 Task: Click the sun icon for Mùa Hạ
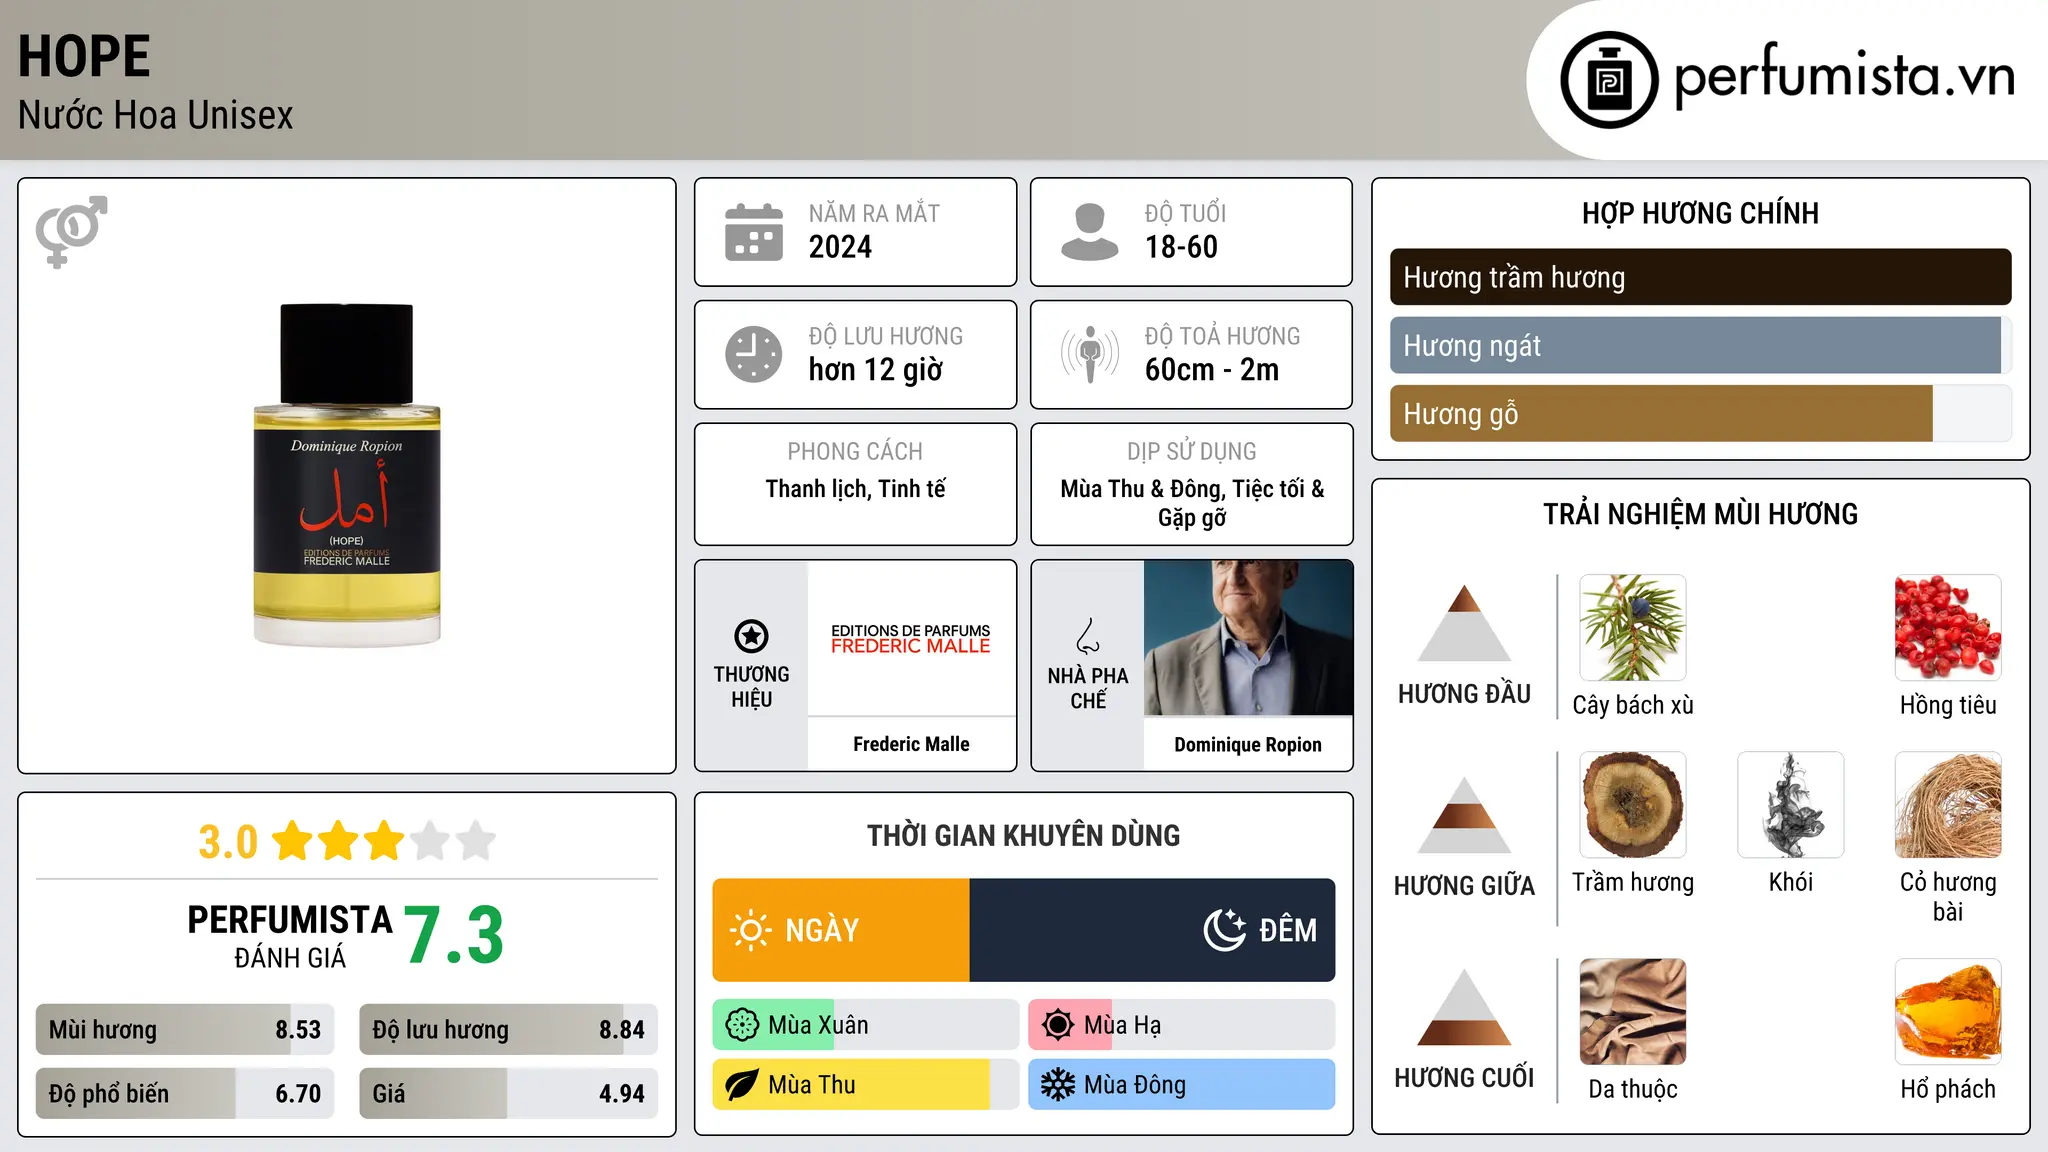[1058, 1025]
